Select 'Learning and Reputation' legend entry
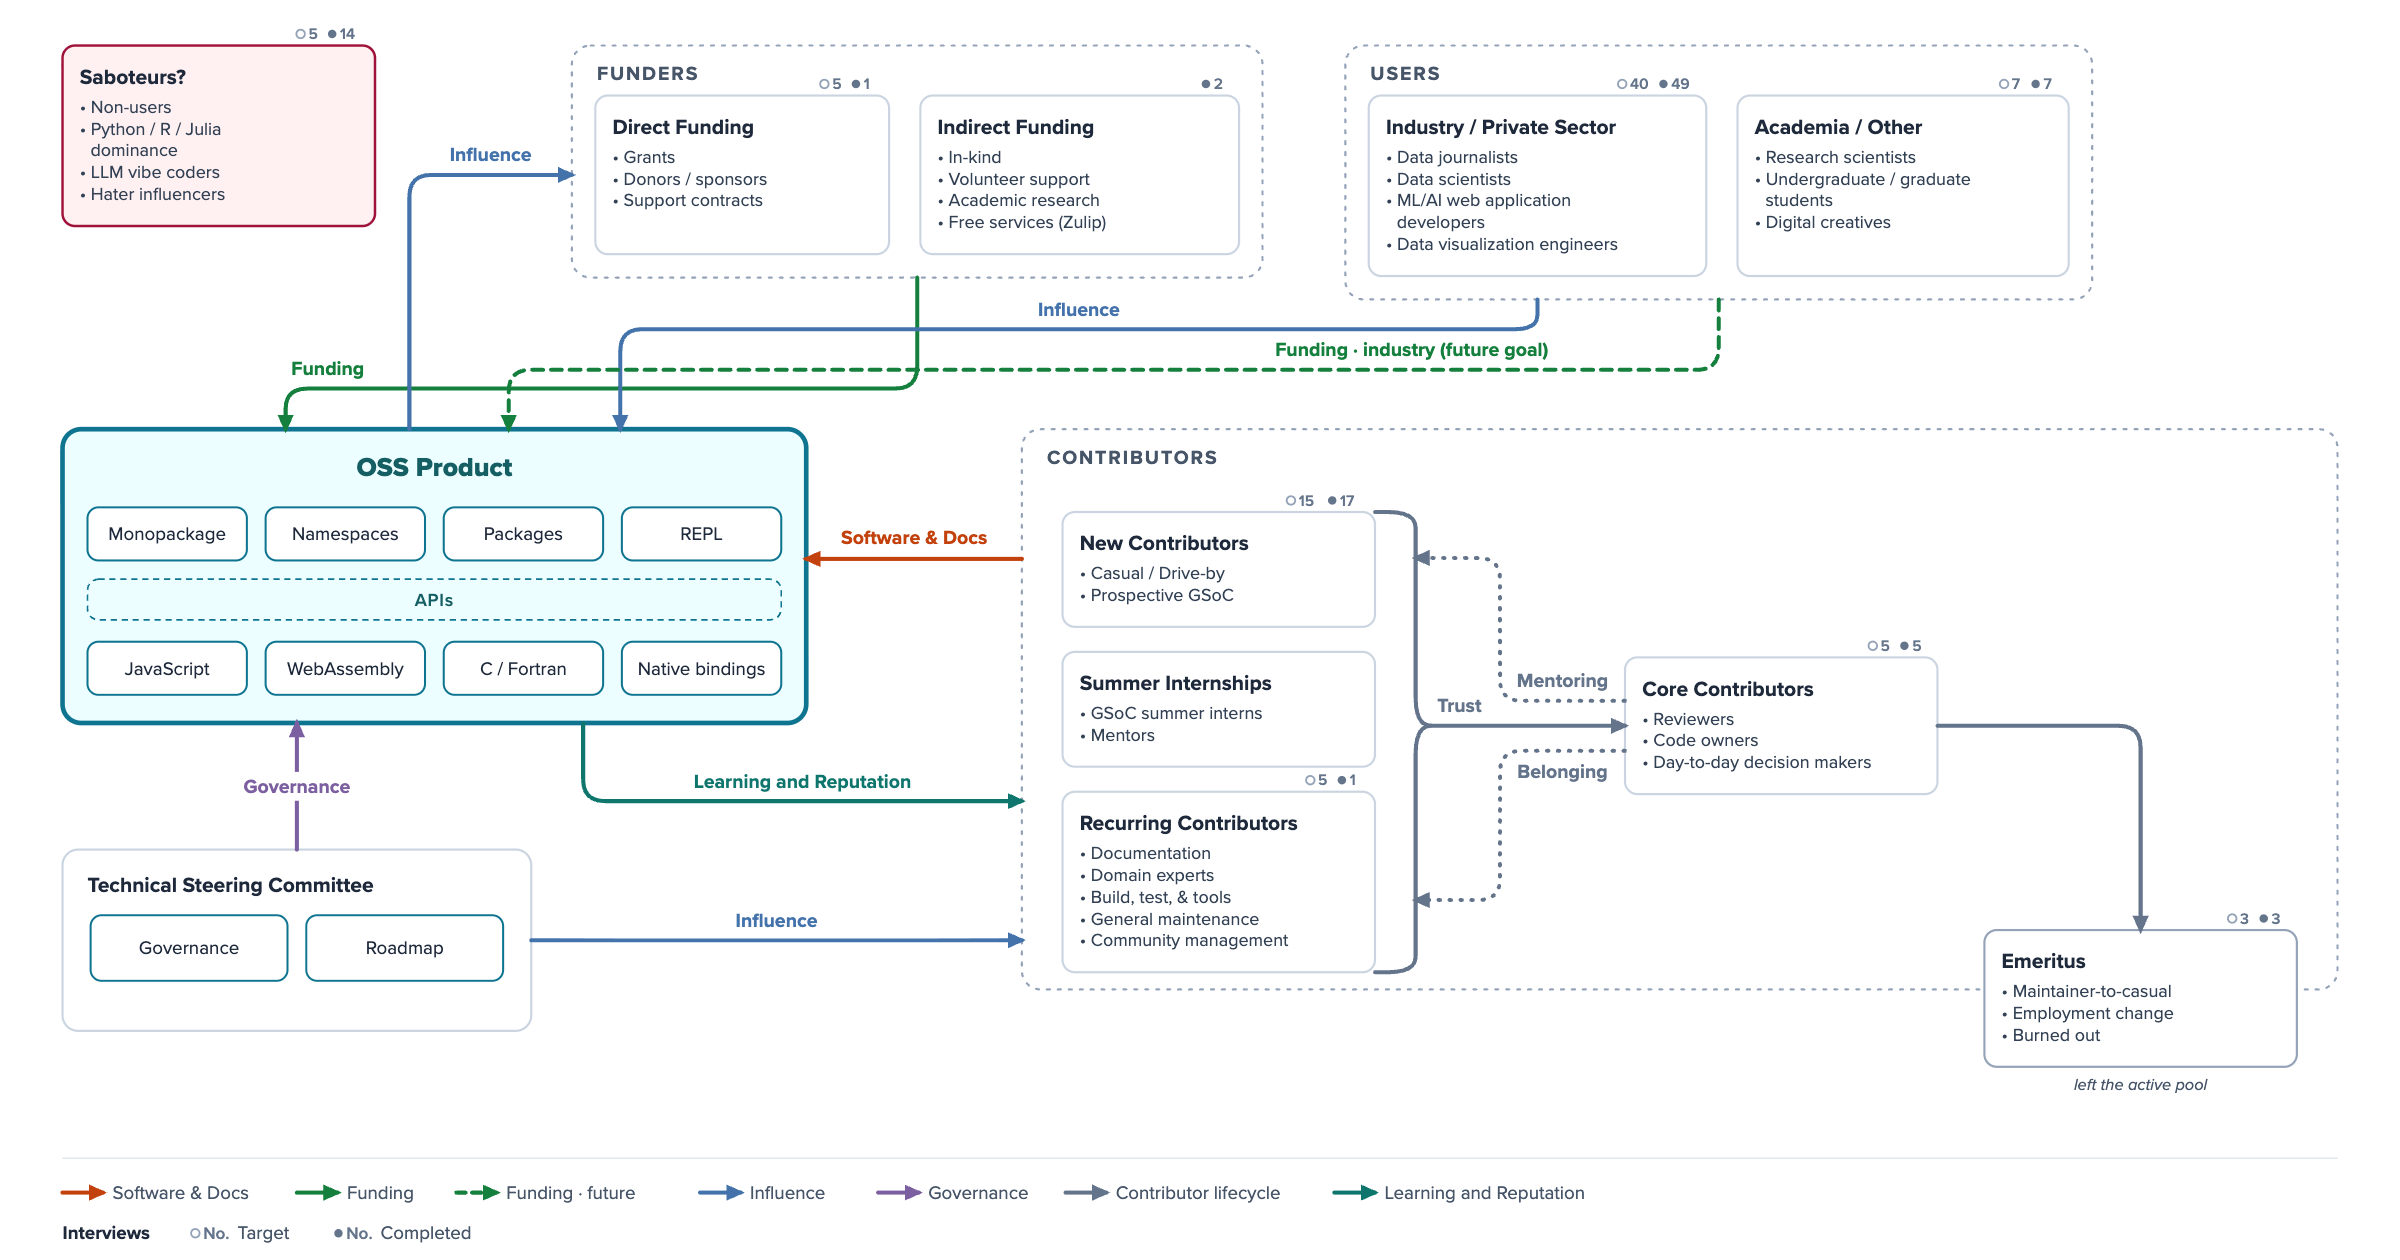Viewport: 2400px width, 1260px height. [x=1459, y=1193]
